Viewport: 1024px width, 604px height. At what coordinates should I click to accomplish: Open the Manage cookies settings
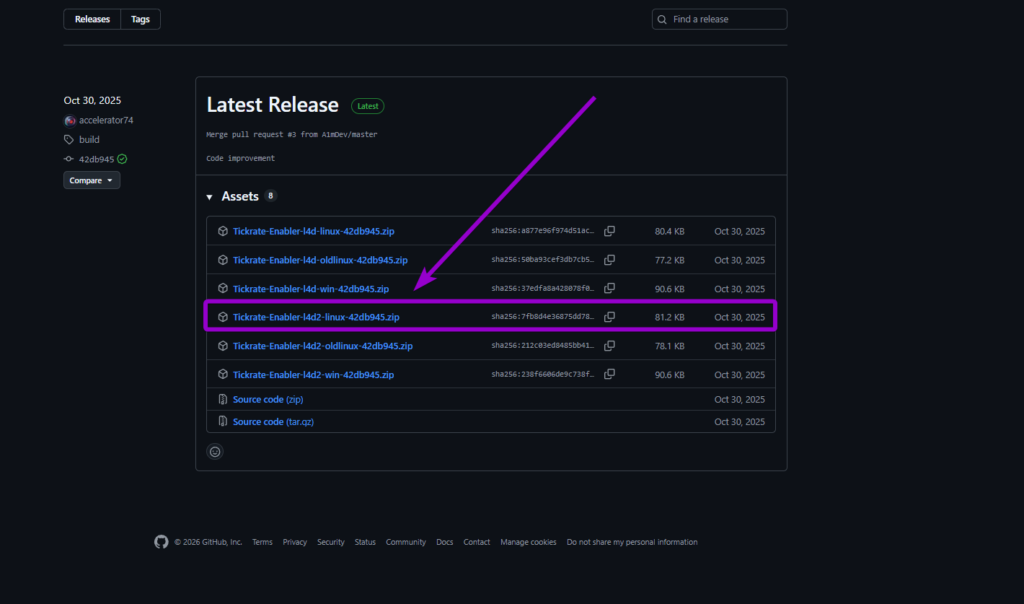coord(528,541)
